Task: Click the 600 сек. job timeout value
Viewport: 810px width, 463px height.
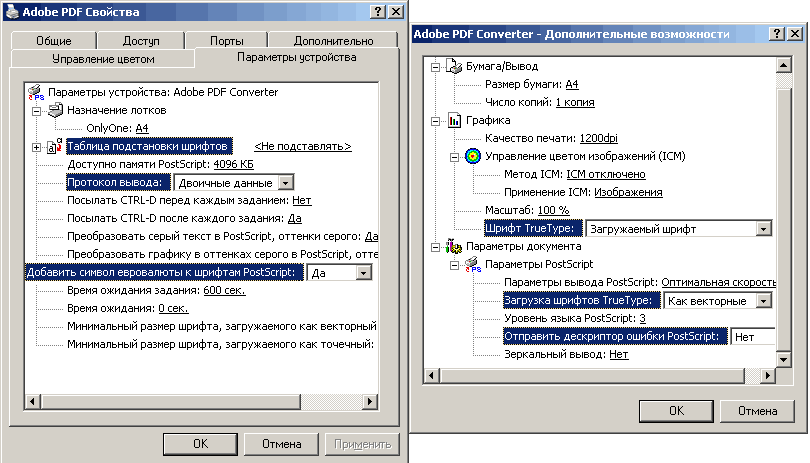Action: click(224, 290)
